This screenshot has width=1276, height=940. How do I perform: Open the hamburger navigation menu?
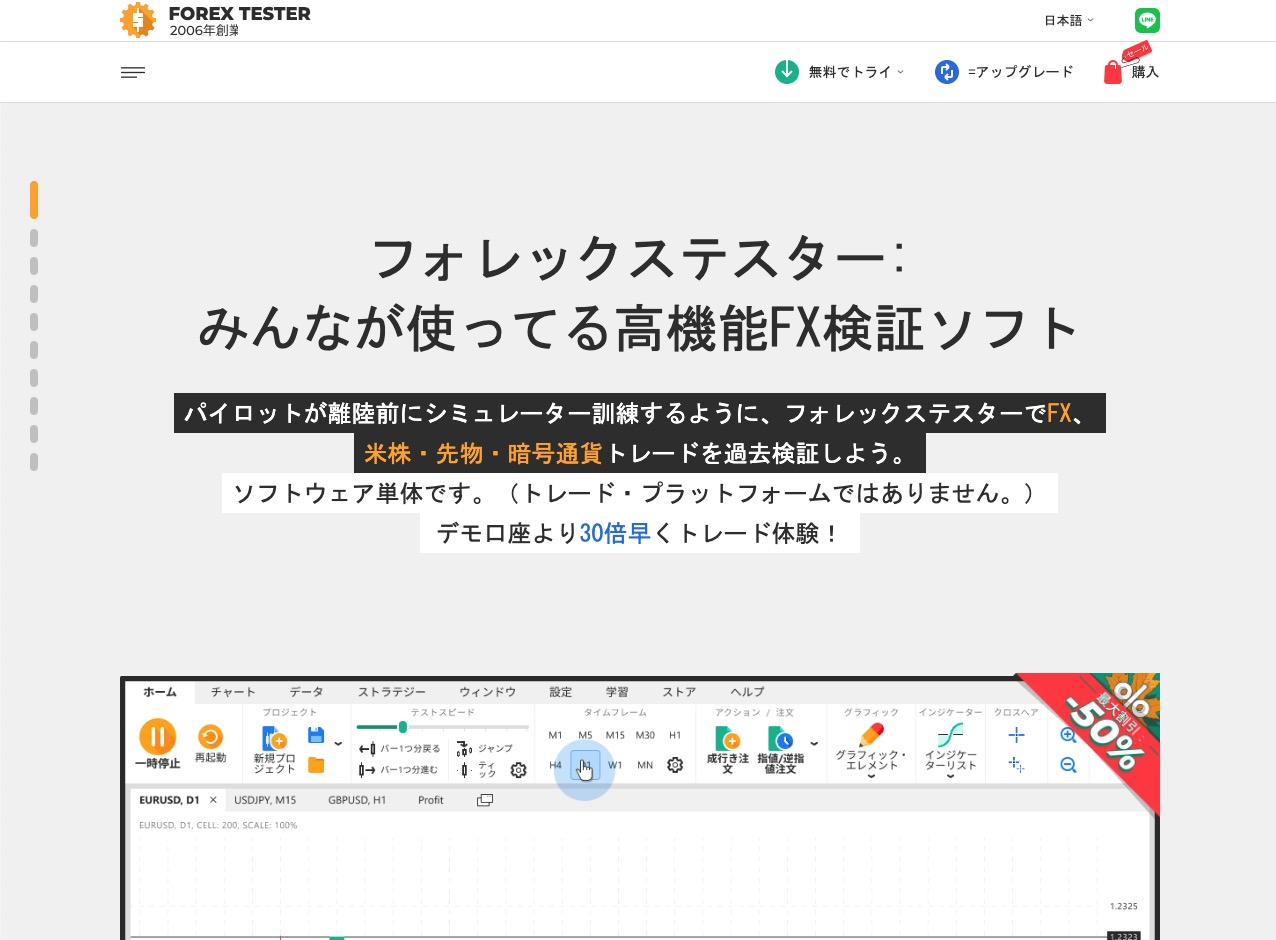point(133,72)
